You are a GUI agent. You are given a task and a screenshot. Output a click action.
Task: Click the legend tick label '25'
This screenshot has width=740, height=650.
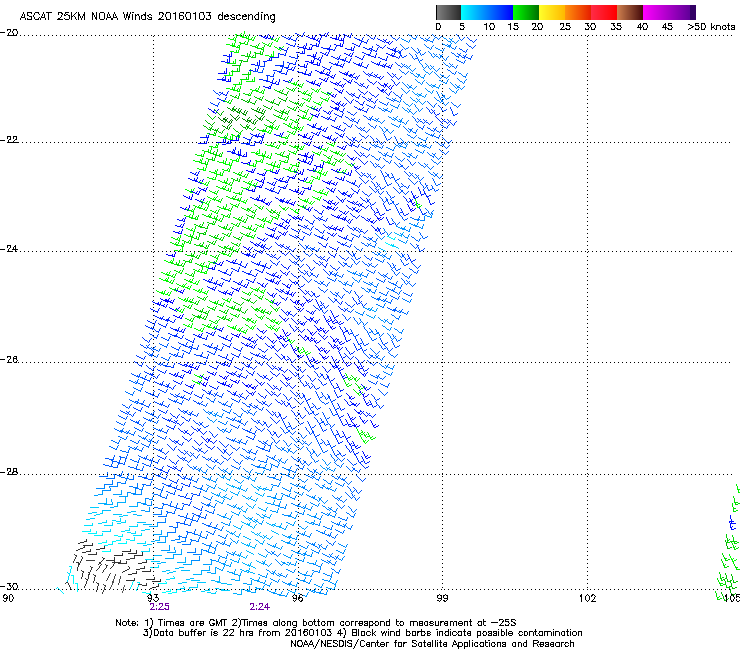(x=565, y=27)
